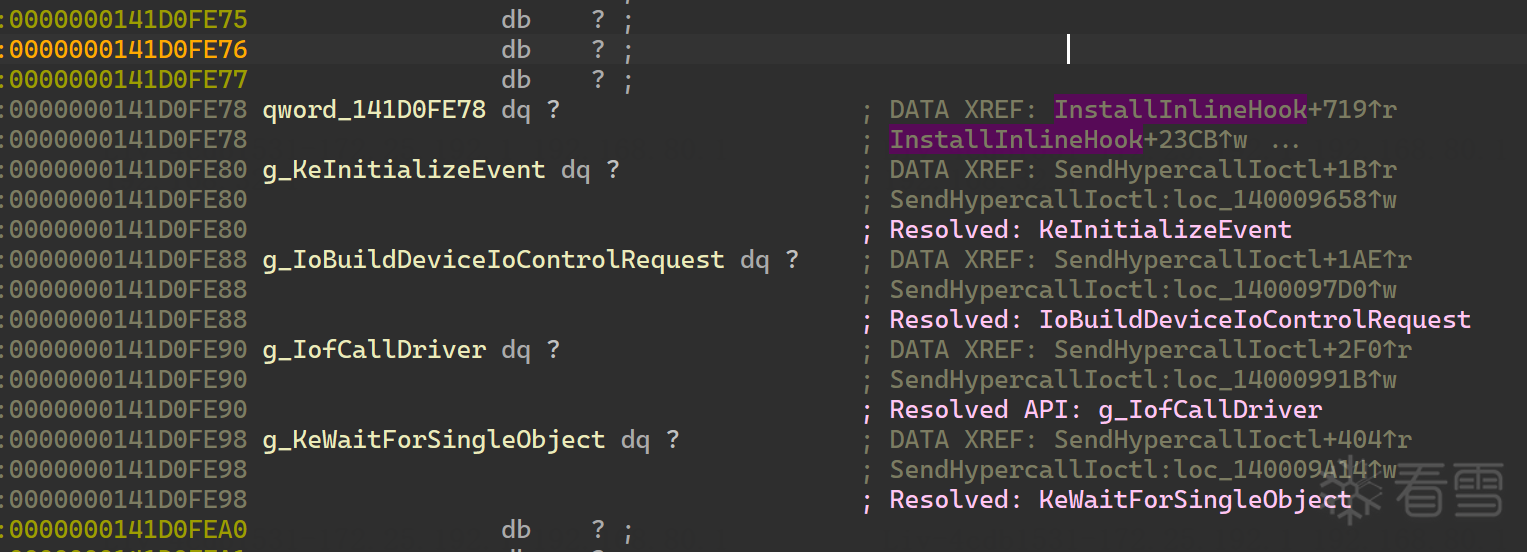The image size is (1527, 552).
Task: Click the highlighted address 0000000141D0FE76
Action: [x=128, y=50]
